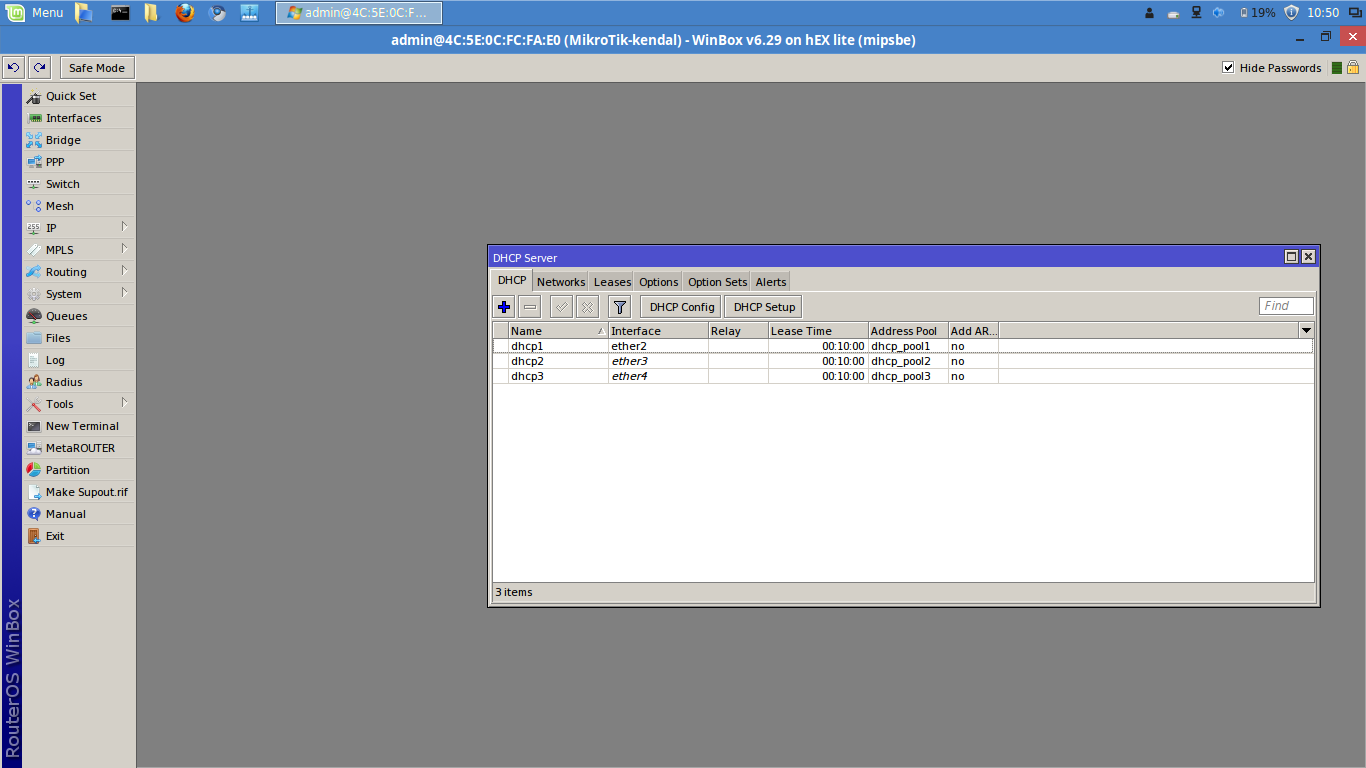Screen dimensions: 1366x768
Task: Click the Queues sidebar icon
Action: tap(34, 316)
